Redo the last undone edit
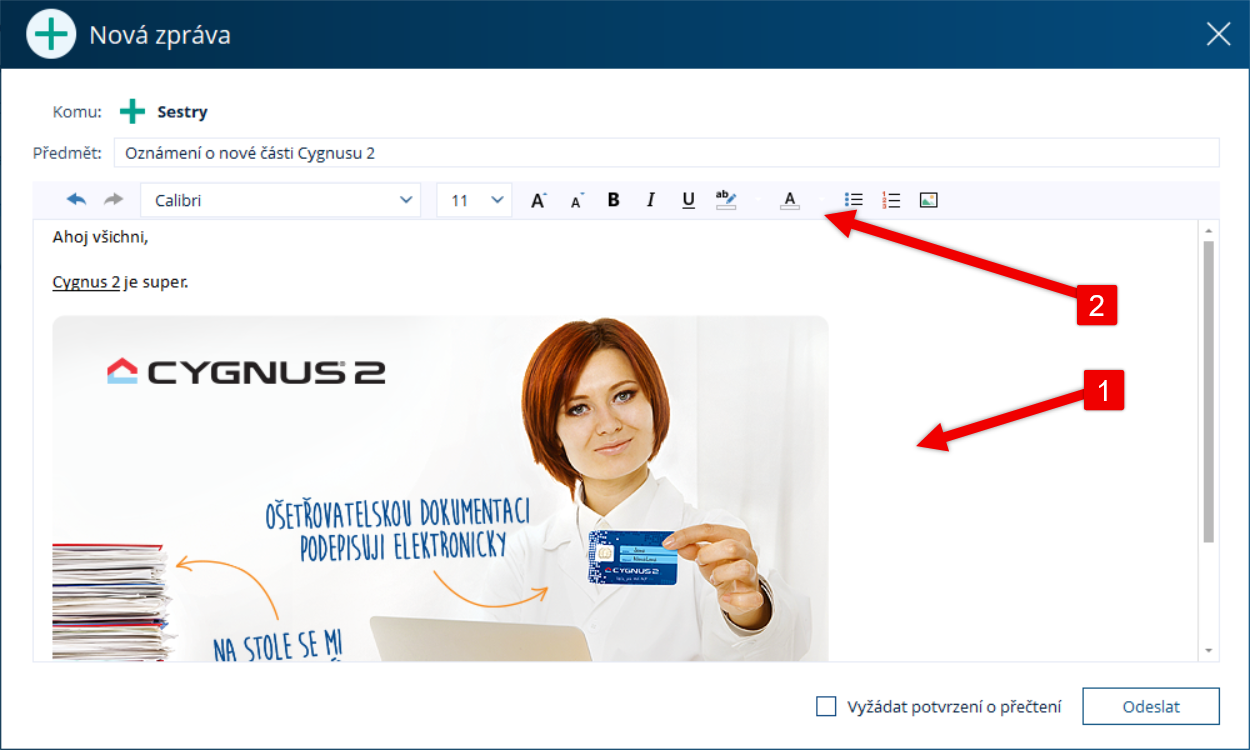Screen dimensions: 1250x750 pos(113,200)
